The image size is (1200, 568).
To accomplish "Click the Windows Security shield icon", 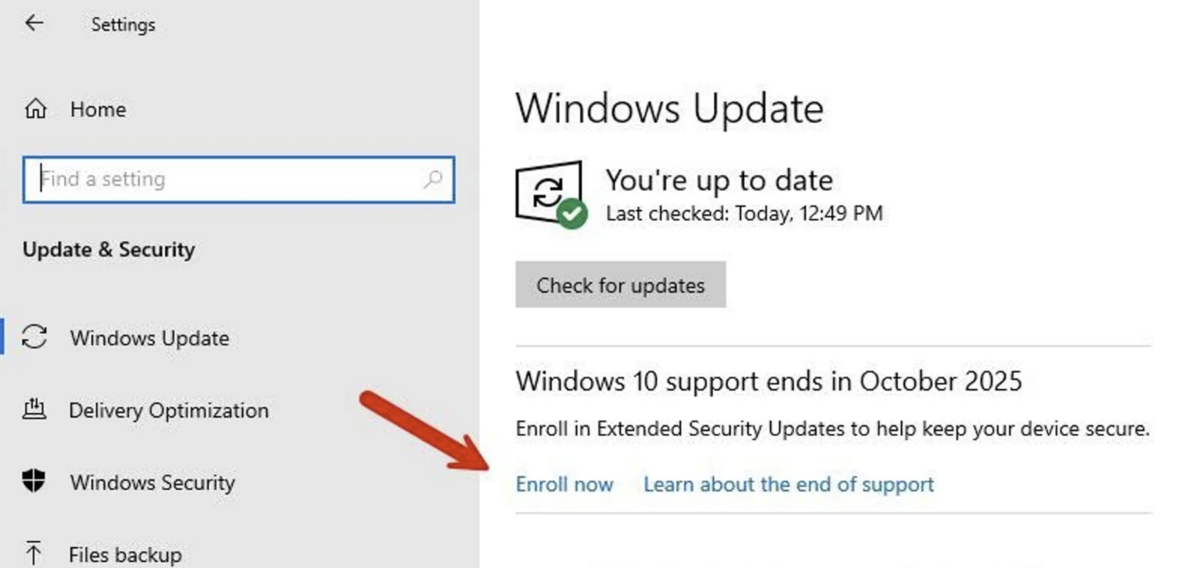I will (x=35, y=482).
